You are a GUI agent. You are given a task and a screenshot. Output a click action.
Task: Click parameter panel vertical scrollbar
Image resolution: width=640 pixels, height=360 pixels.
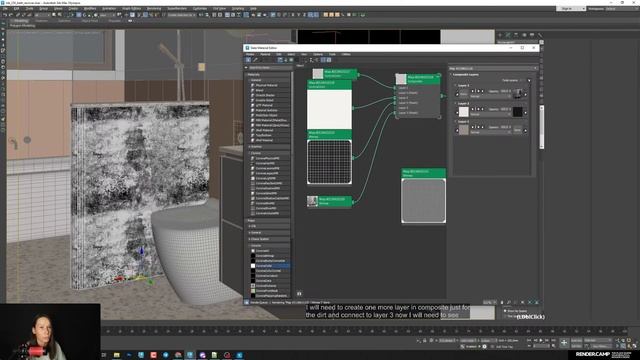(542, 127)
